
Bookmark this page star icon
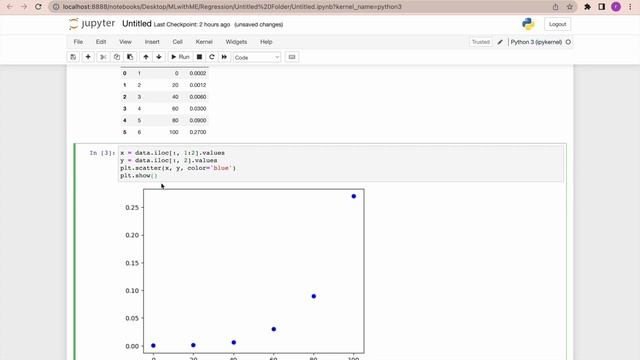(x=570, y=7)
